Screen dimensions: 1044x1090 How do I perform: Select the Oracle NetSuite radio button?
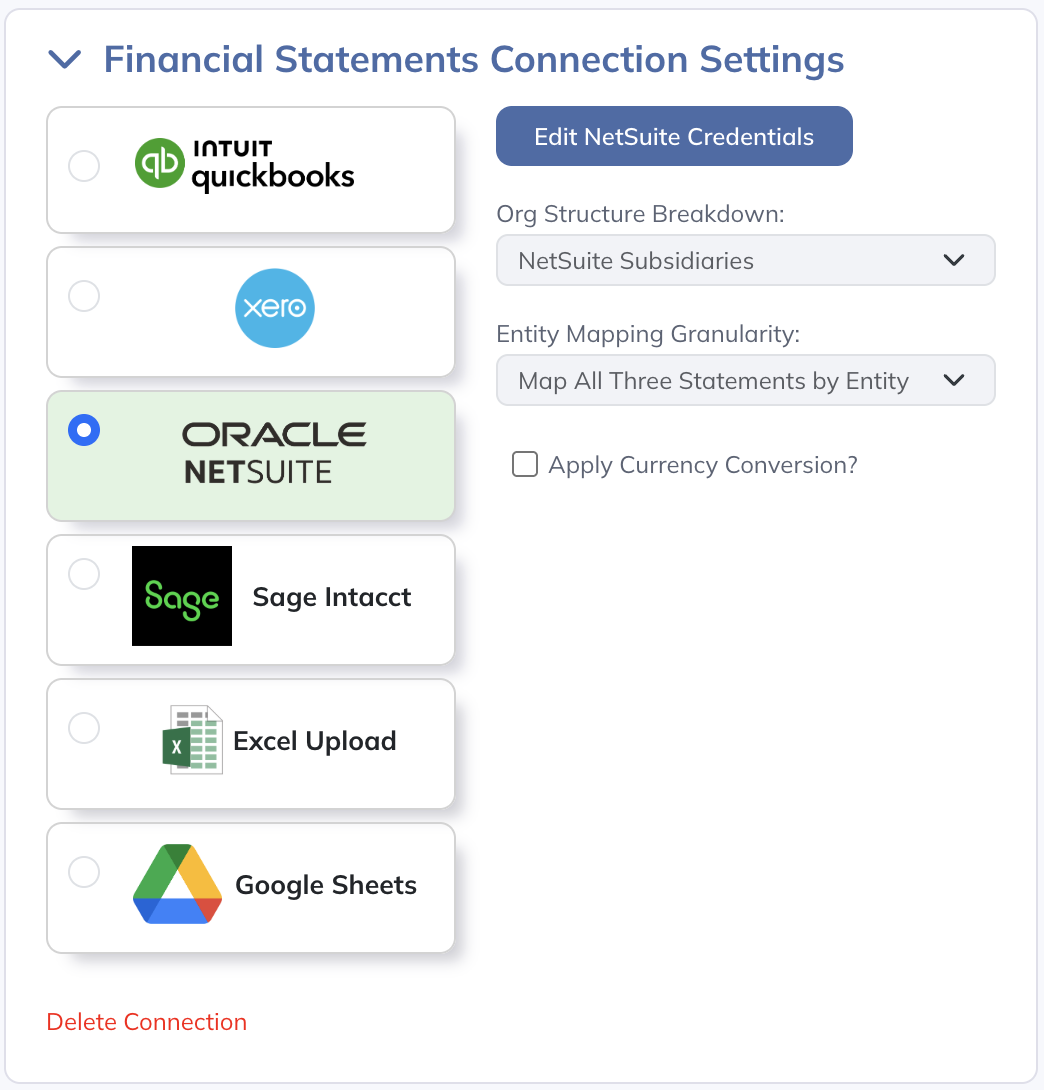84,430
